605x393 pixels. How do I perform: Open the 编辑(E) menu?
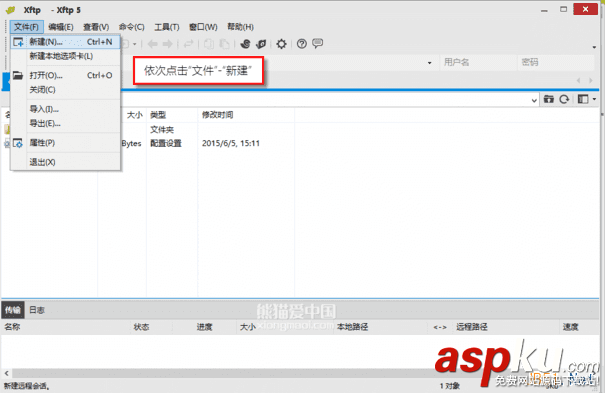click(61, 27)
